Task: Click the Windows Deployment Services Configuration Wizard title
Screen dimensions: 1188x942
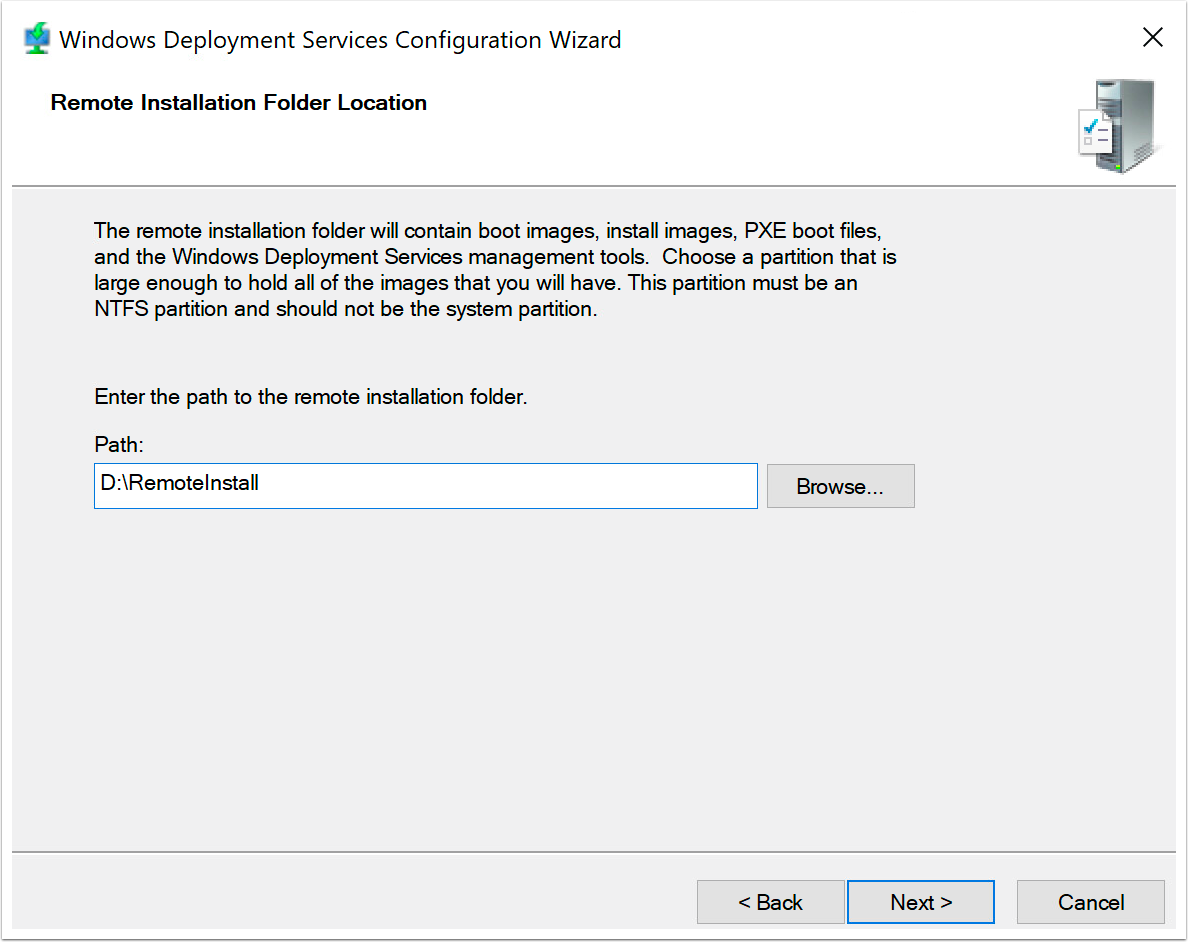Action: click(340, 40)
